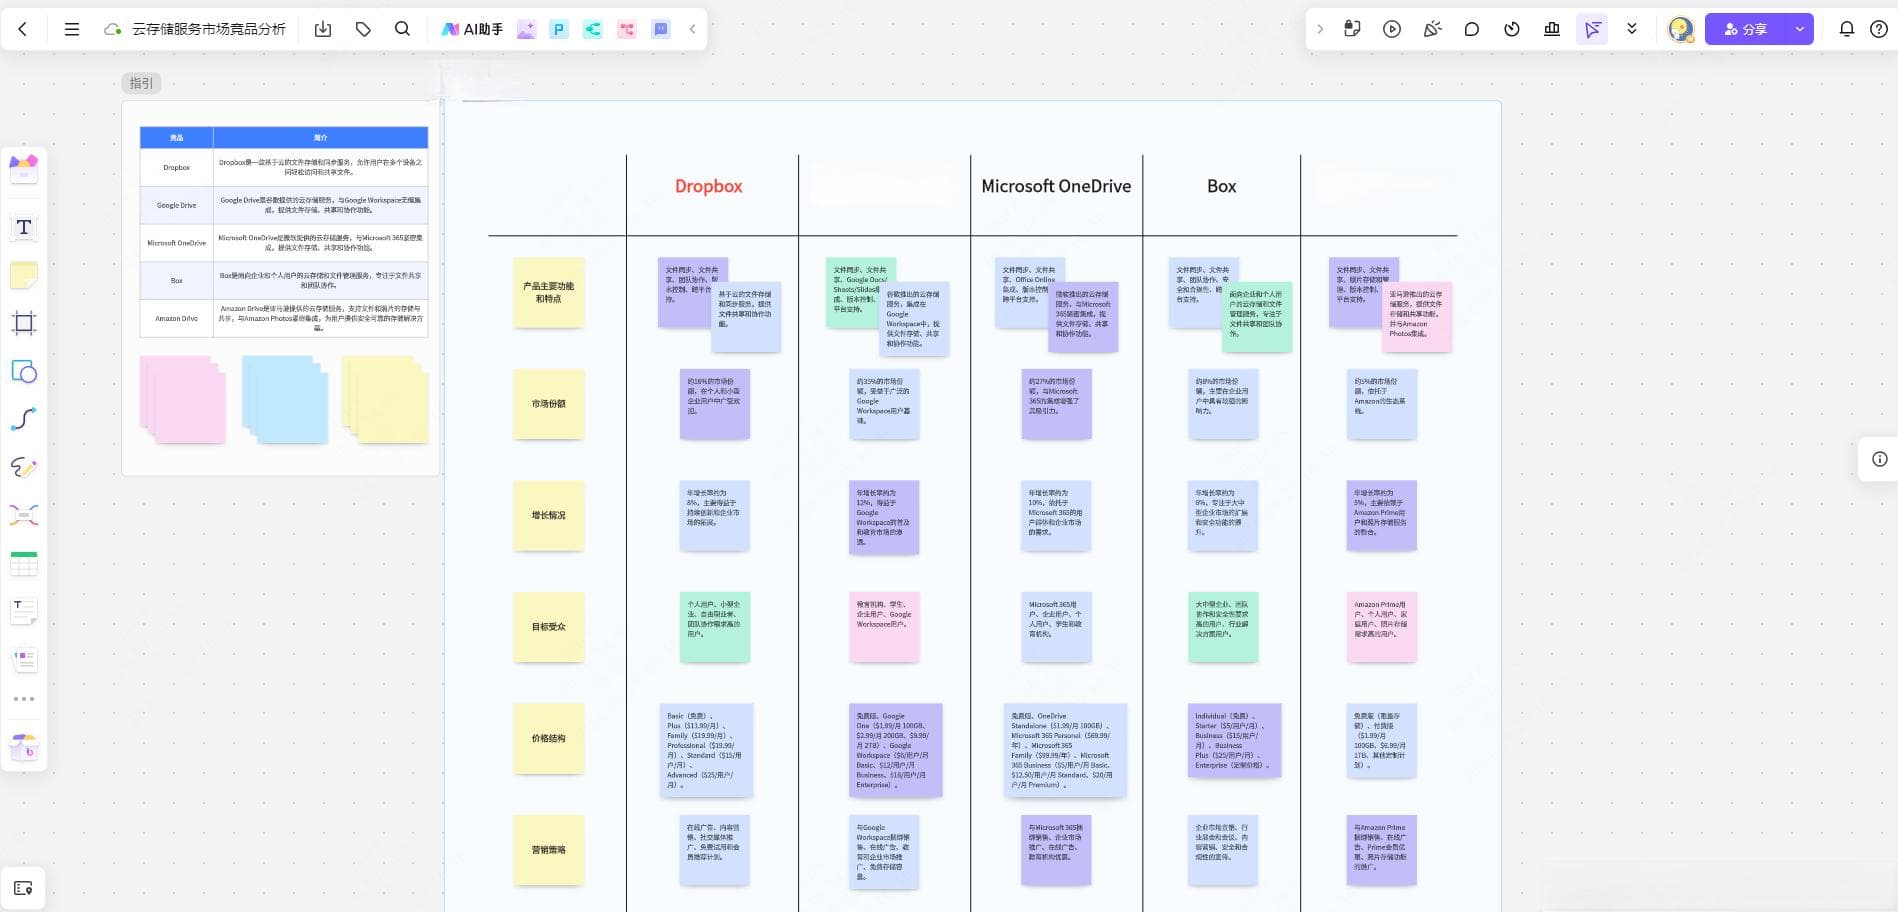Click the Google Drive row in guide table

tap(284, 205)
